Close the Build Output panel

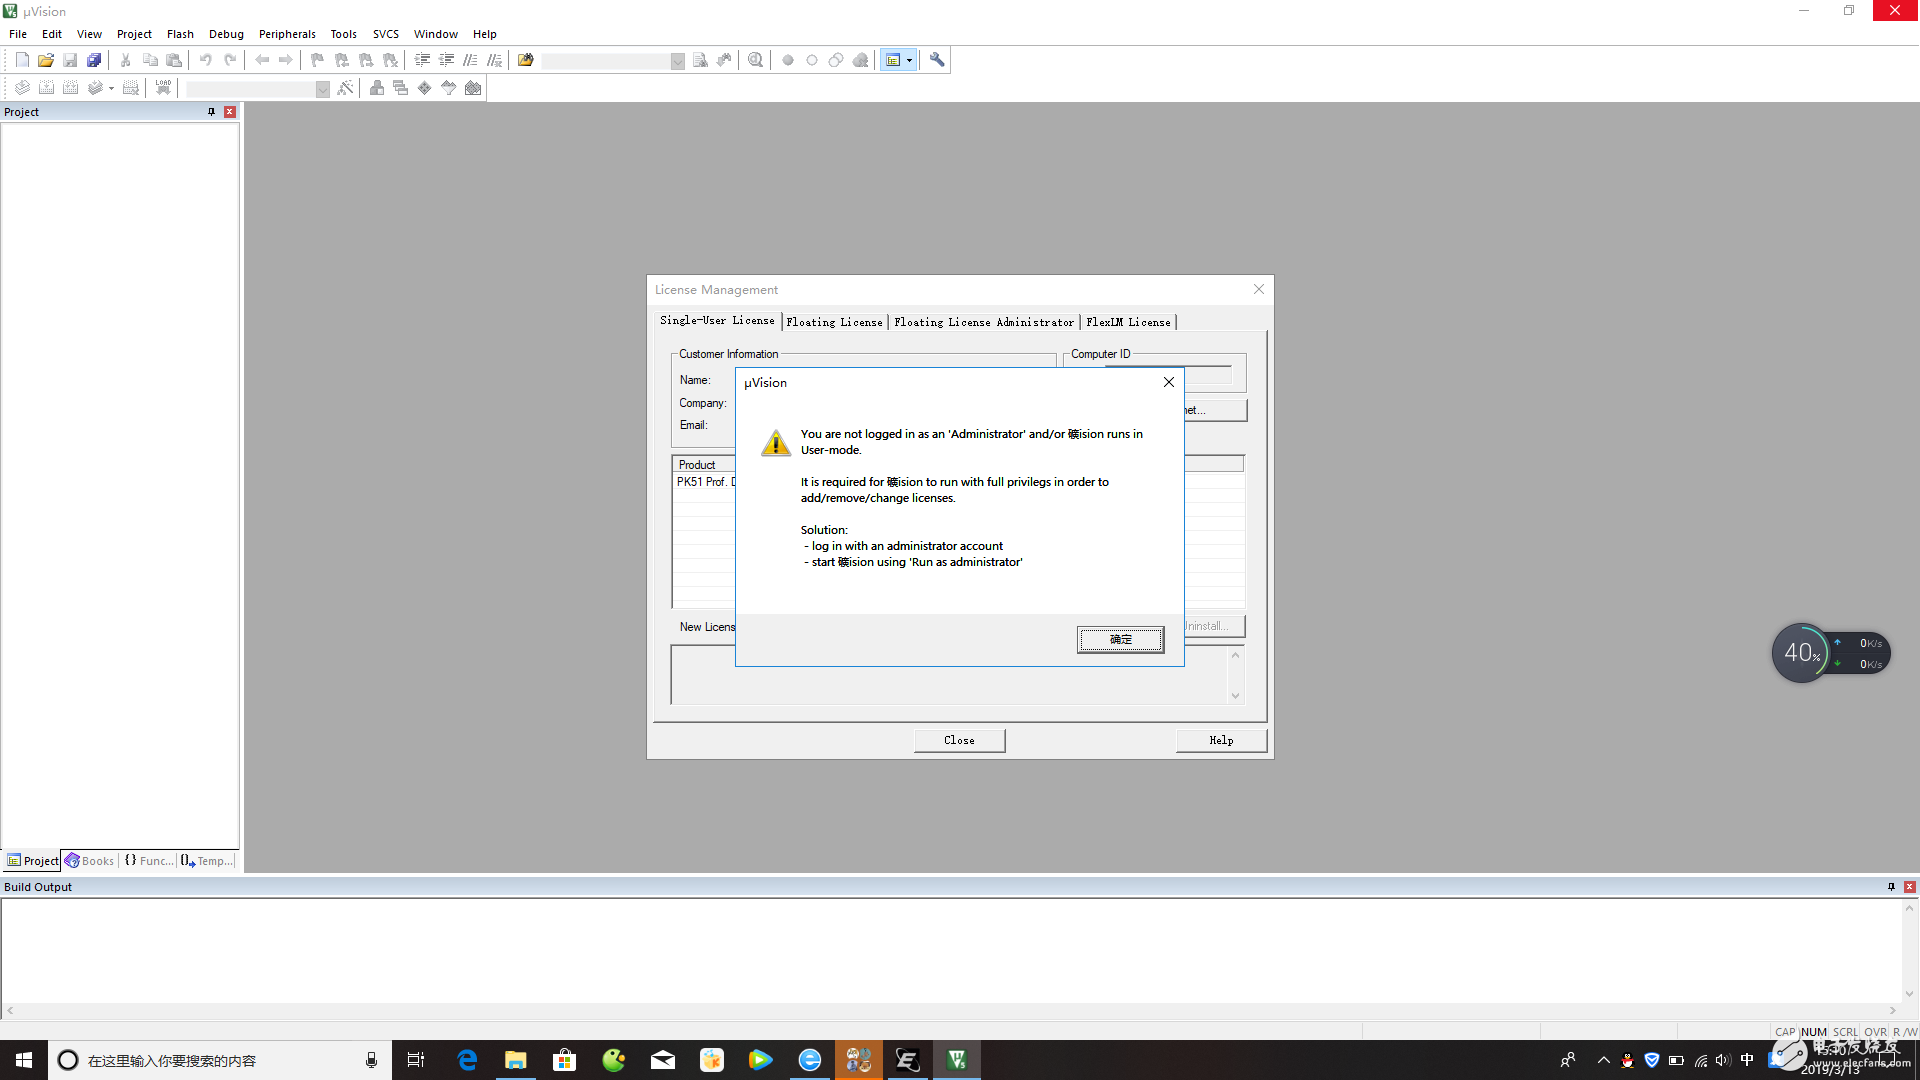tap(1909, 887)
